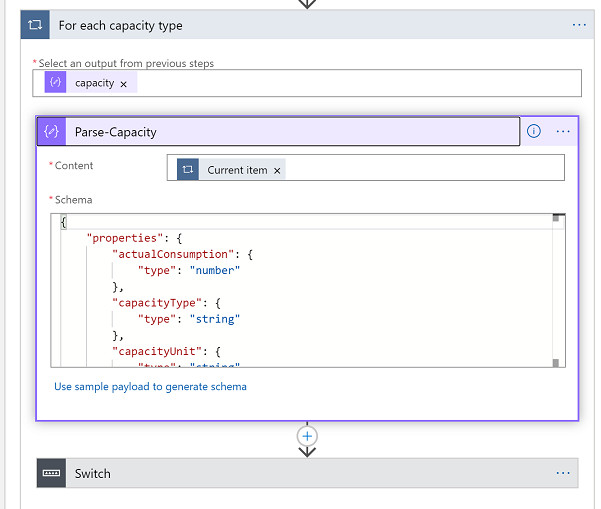Open the For each capacity type ellipsis menu

pos(579,25)
